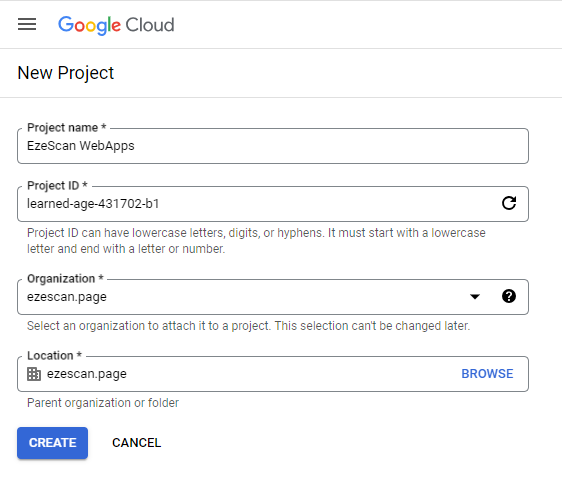The width and height of the screenshot is (562, 487).
Task: Click BROWSE to choose a location
Action: click(487, 374)
